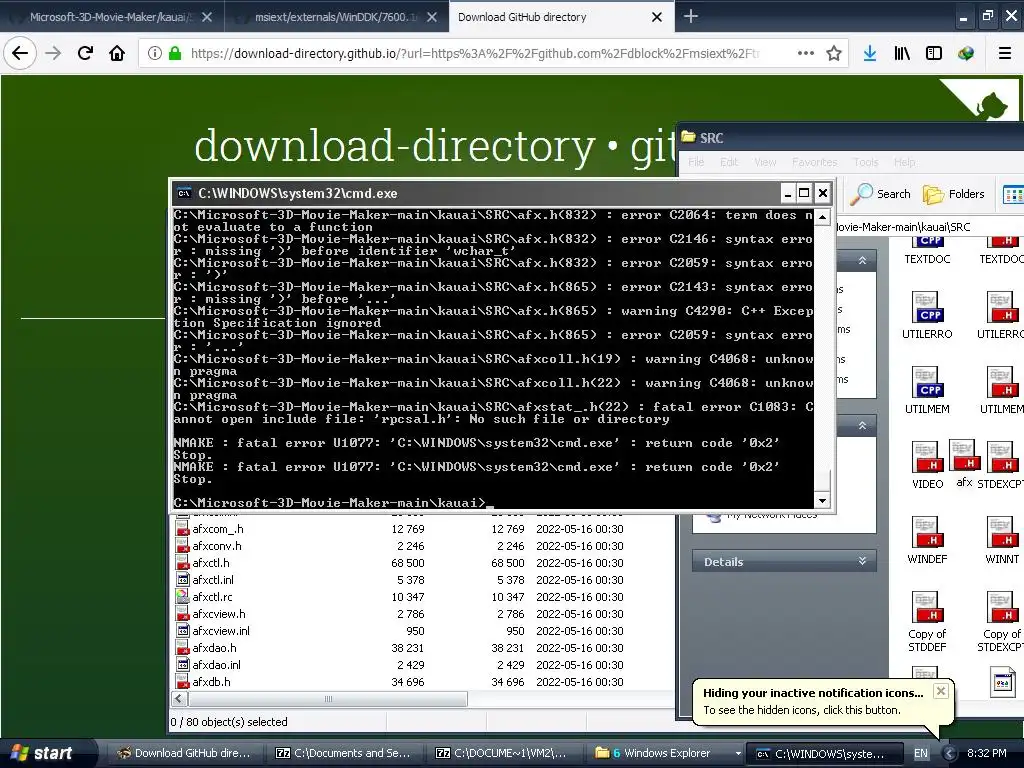
Task: Select the Download GitHub directory tab
Action: click(561, 17)
